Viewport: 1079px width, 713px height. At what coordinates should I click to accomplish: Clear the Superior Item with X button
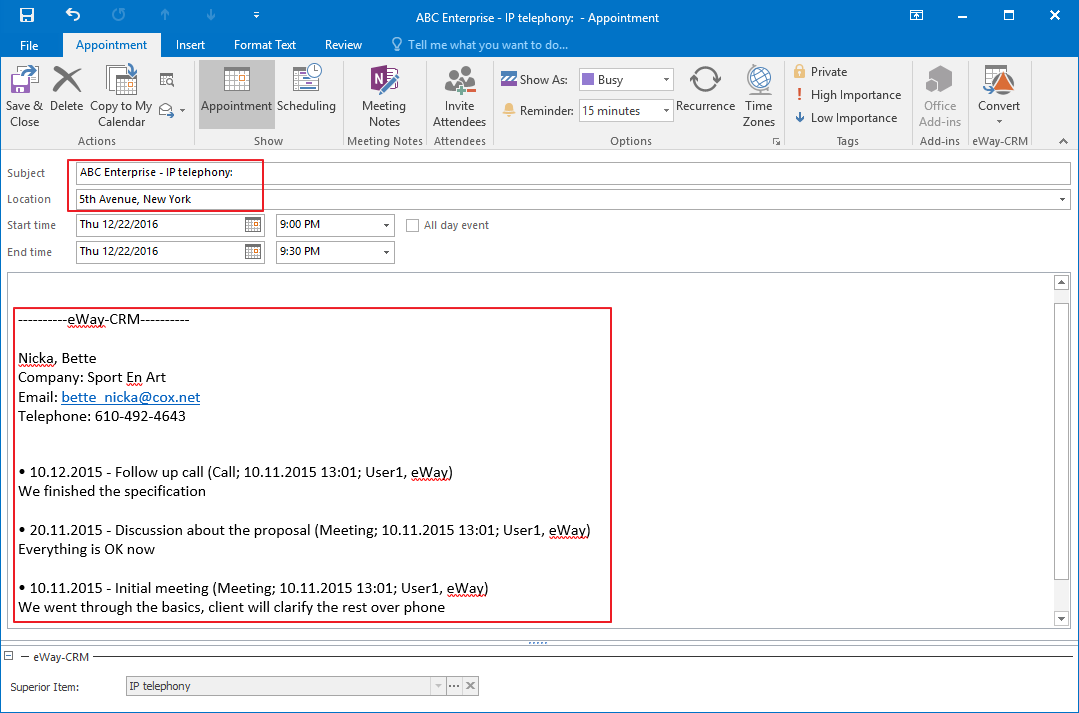[471, 686]
